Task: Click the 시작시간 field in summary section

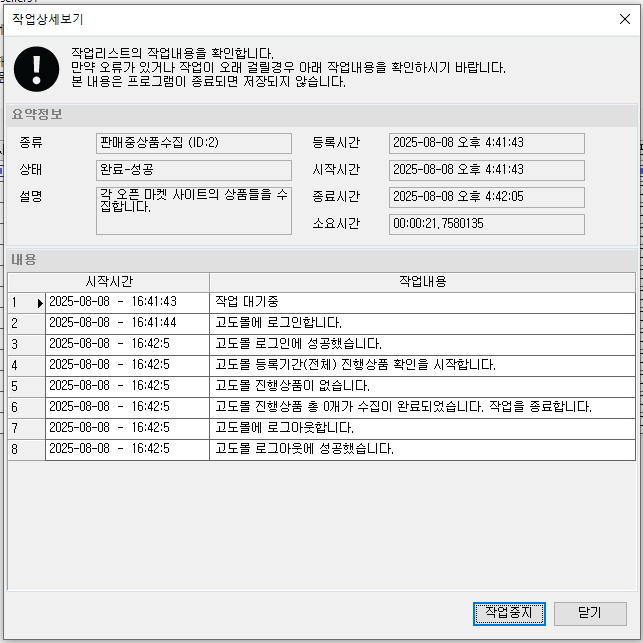Action: click(x=487, y=170)
